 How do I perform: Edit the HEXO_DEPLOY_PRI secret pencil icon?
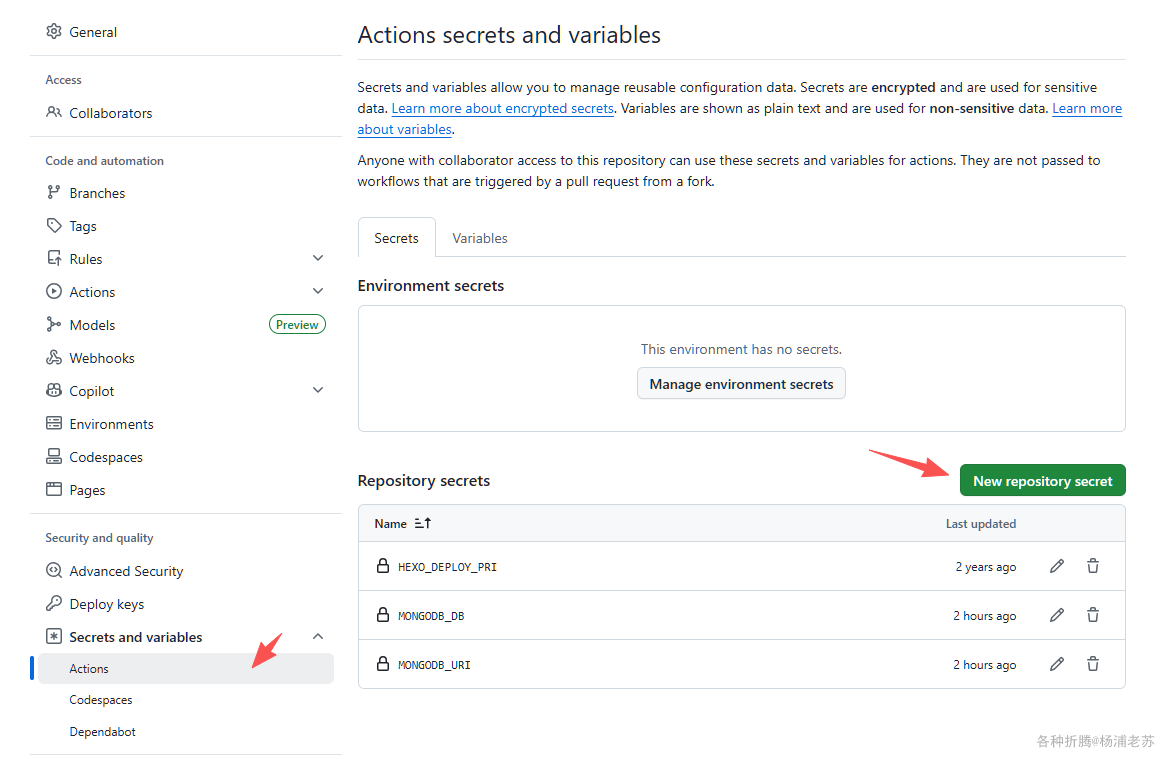(1057, 566)
